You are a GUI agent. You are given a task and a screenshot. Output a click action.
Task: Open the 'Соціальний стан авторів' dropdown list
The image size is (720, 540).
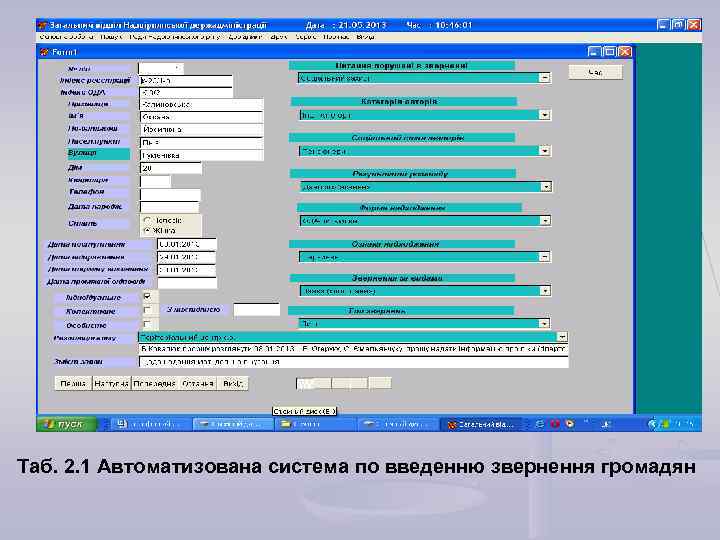click(x=544, y=151)
